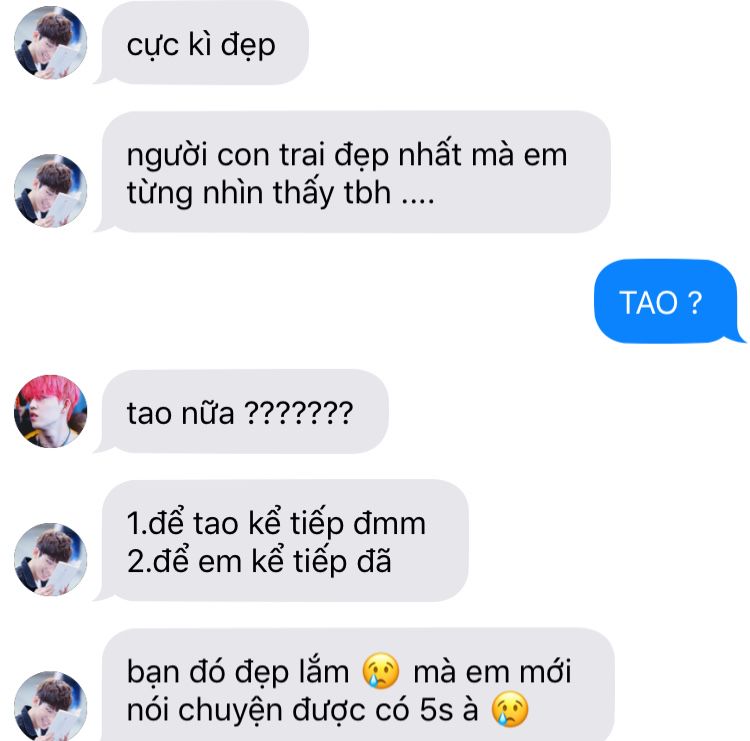
Task: Click the word "tbh" in the message
Action: coord(367,192)
